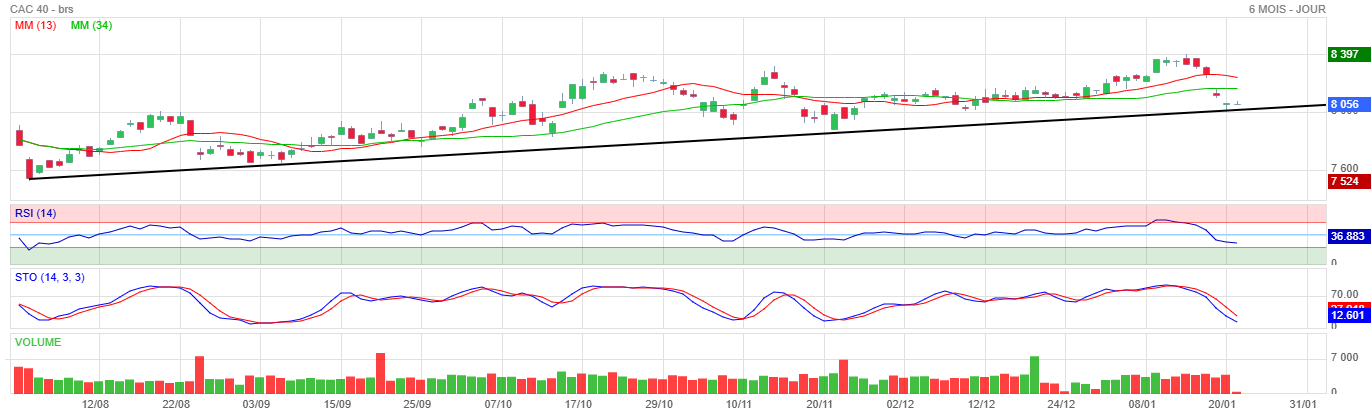Select the red MM (13) legend label
Image resolution: width=1371 pixels, height=414 pixels.
point(35,25)
